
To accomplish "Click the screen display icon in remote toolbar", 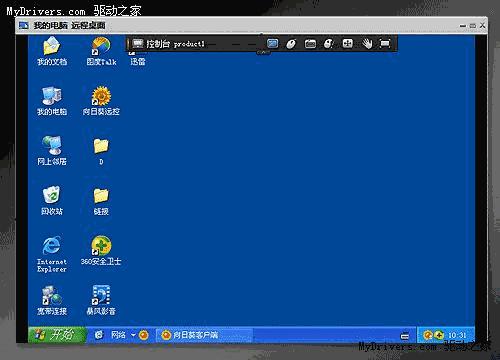I will coord(273,44).
